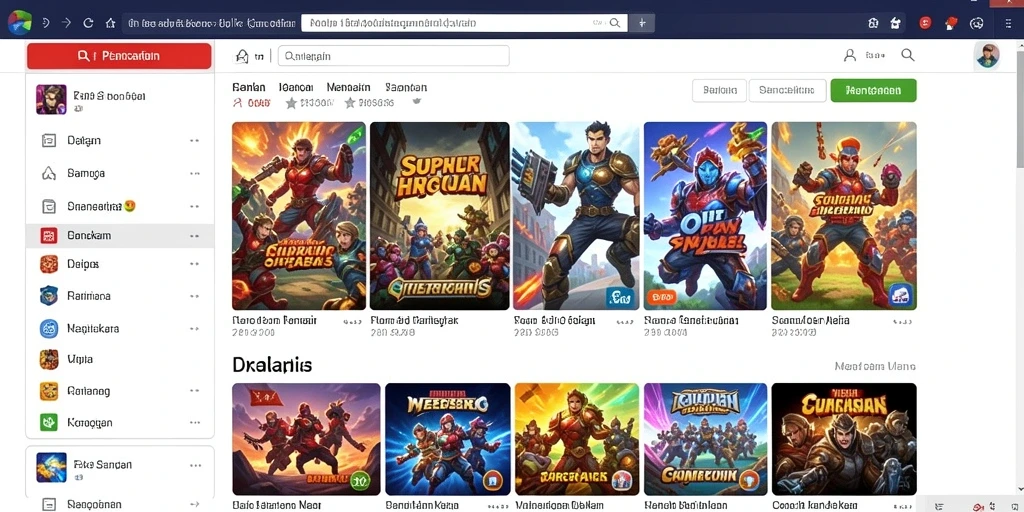Screen dimensions: 1024x512
Task: Click the Deipas game icon in the sidebar
Action: [x=49, y=264]
